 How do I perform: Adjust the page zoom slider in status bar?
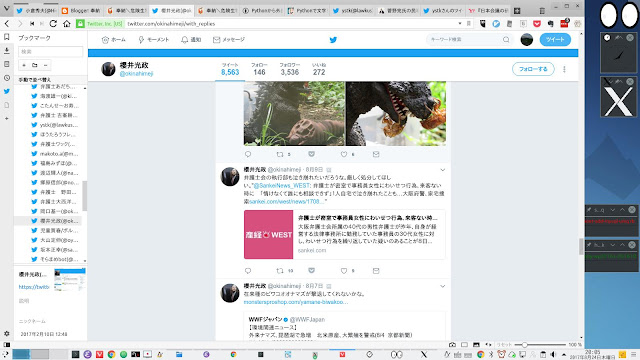[x=524, y=344]
